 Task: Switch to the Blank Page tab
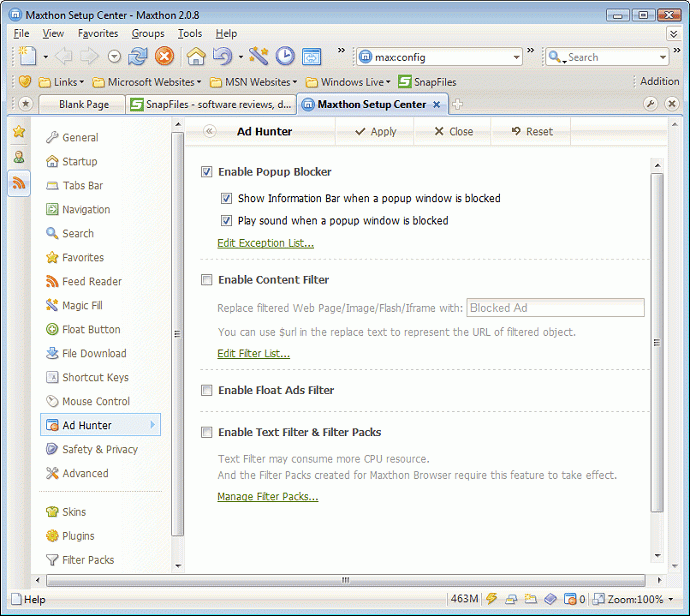click(82, 104)
